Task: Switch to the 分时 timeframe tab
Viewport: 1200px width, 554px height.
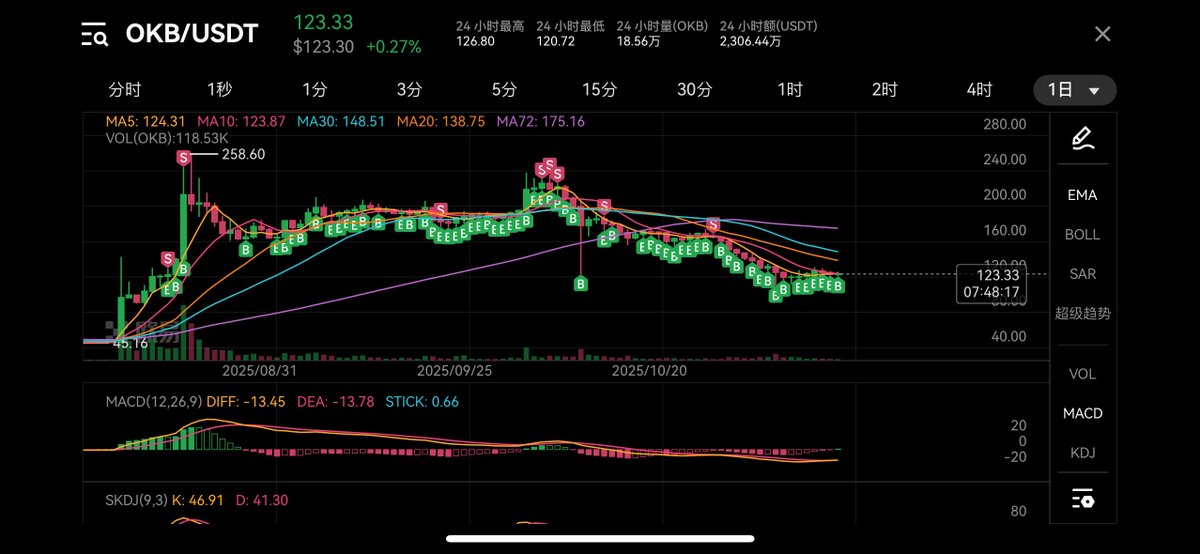Action: click(125, 90)
